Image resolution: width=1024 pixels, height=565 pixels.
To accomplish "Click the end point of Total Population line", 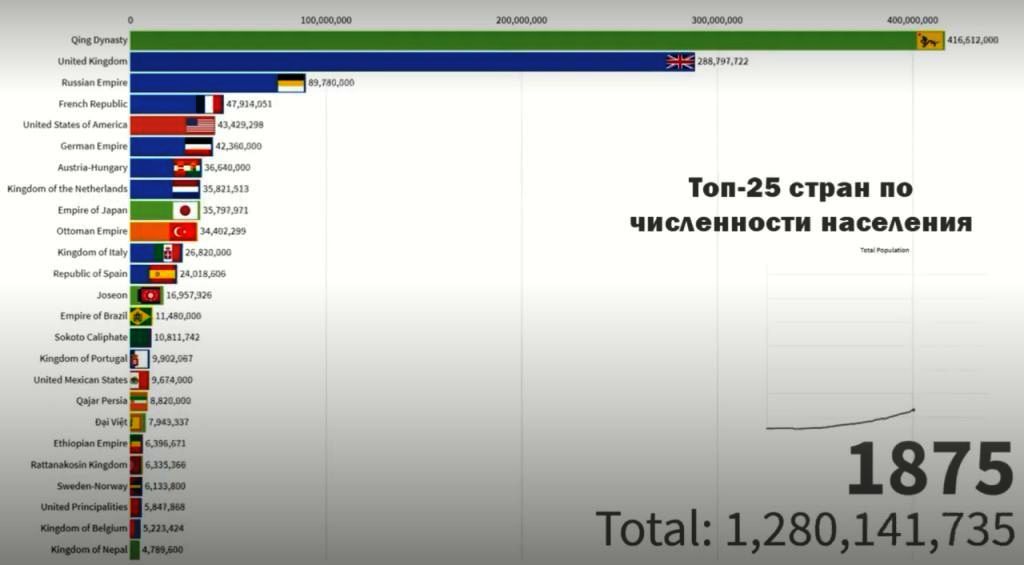I will (x=913, y=410).
